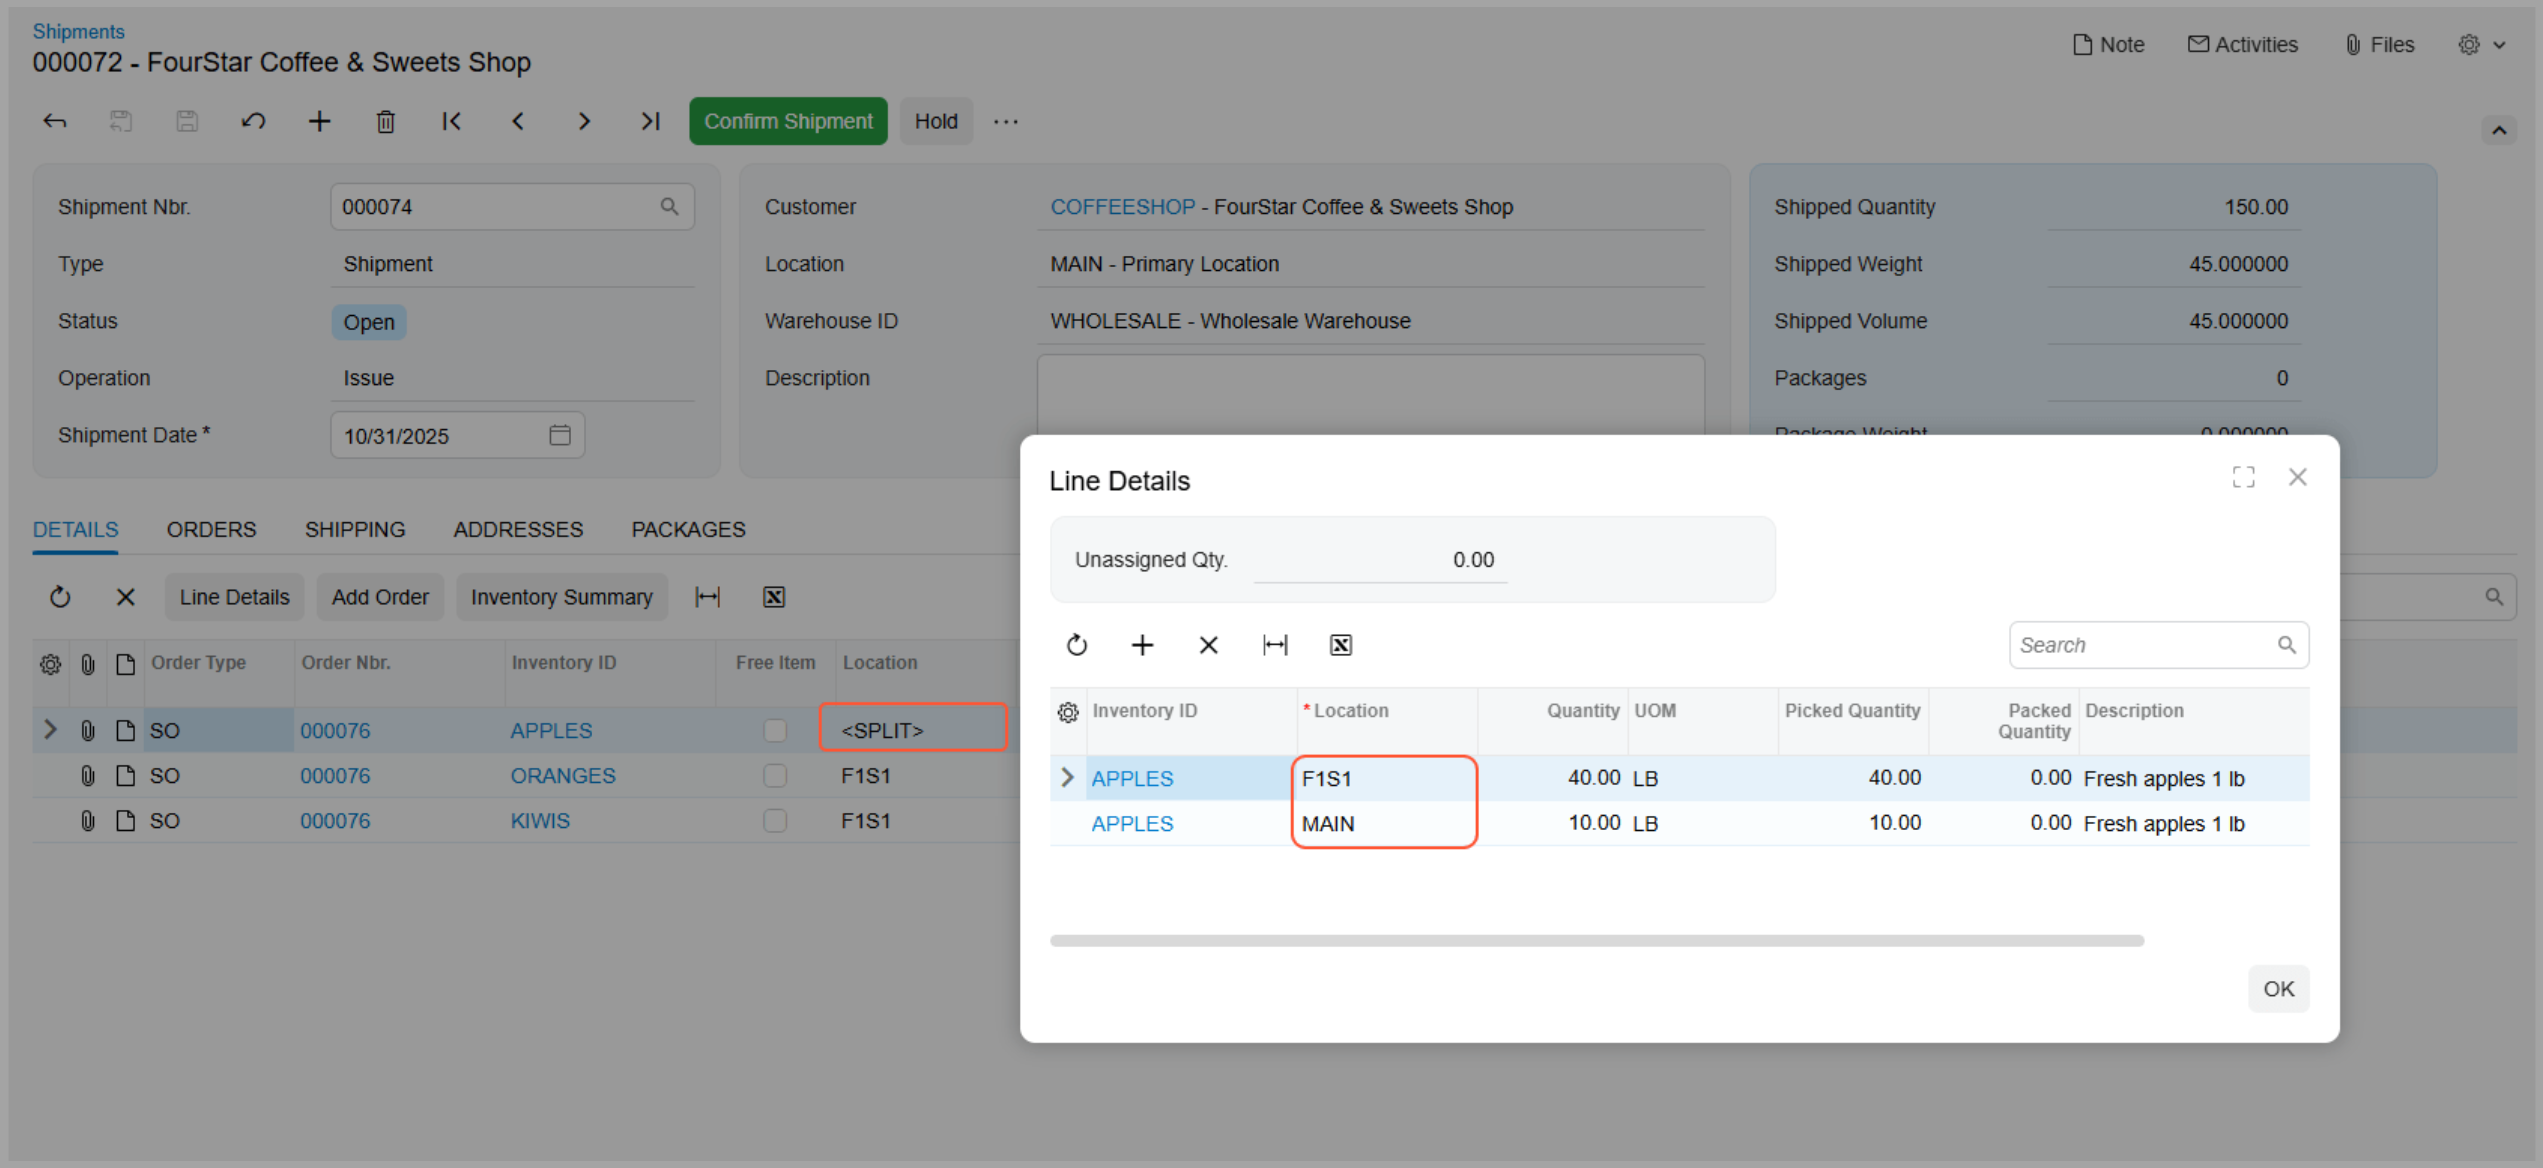2543x1168 pixels.
Task: Fit columns icon in Line Details toolbar
Action: click(x=1274, y=645)
